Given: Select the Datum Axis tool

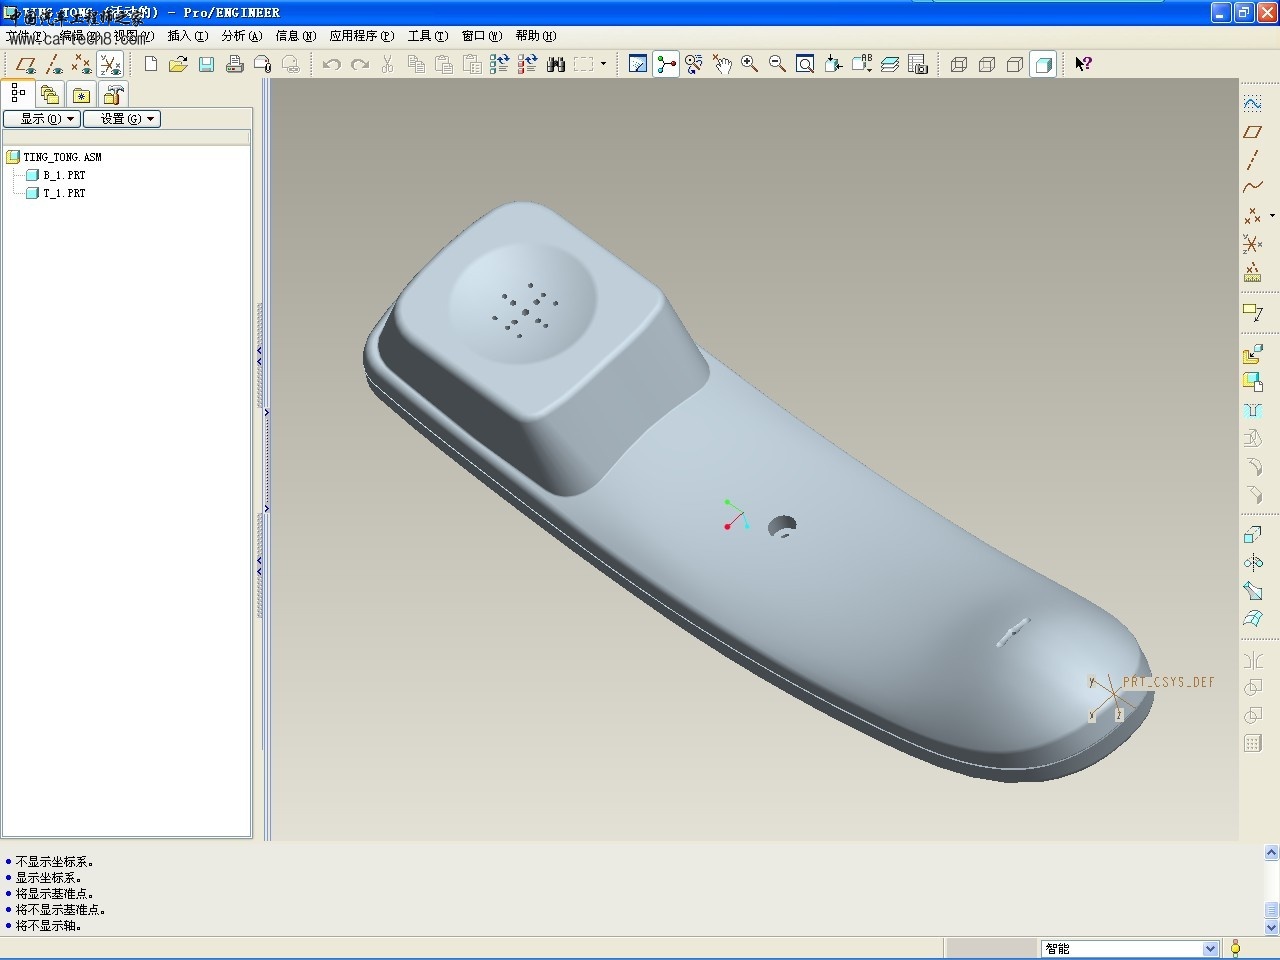Looking at the screenshot, I should tap(1252, 160).
